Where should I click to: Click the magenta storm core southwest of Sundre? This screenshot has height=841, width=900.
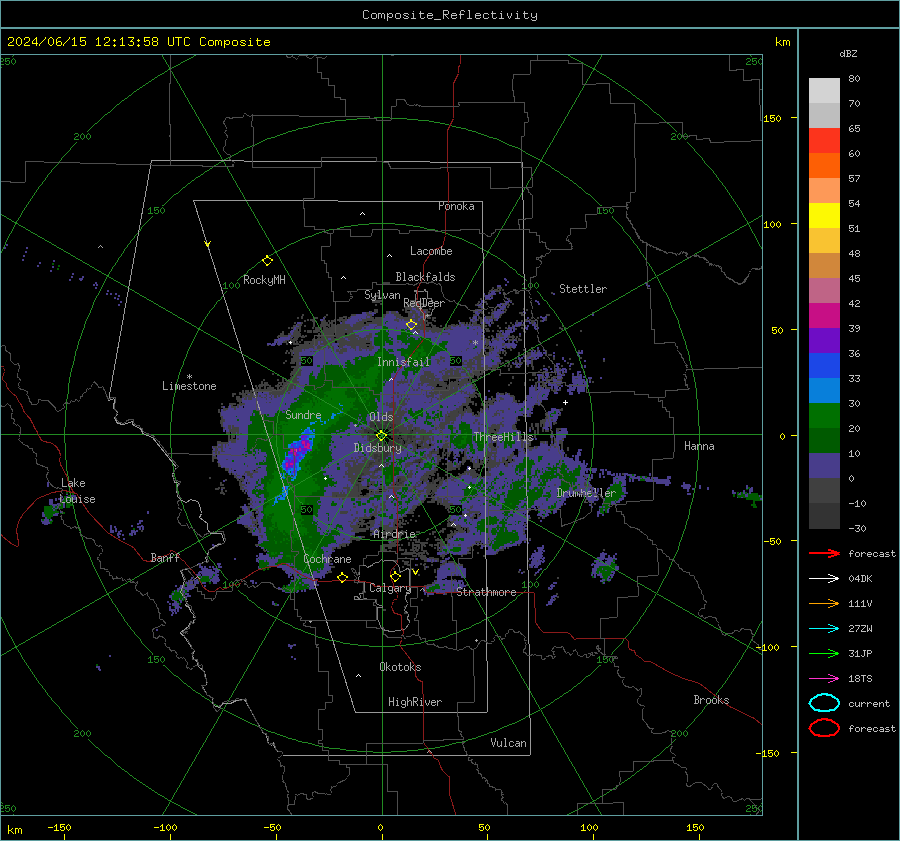point(298,450)
